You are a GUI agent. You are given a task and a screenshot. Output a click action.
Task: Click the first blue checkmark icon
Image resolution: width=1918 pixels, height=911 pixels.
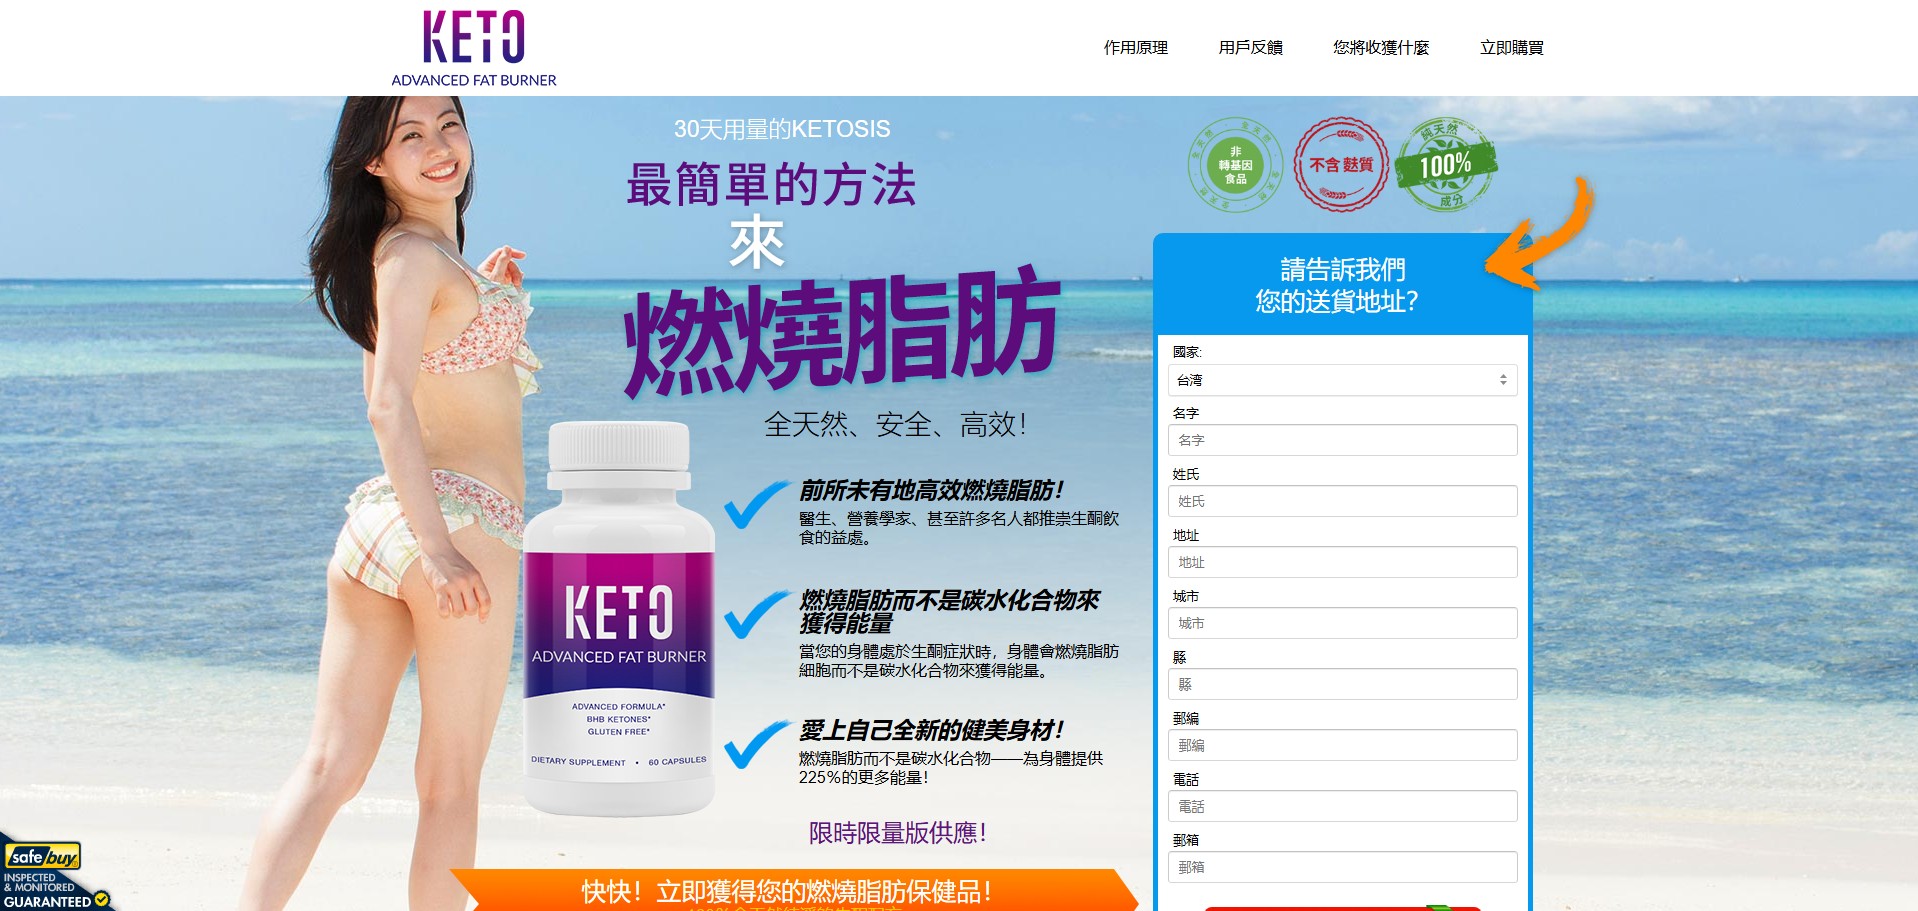(x=757, y=504)
